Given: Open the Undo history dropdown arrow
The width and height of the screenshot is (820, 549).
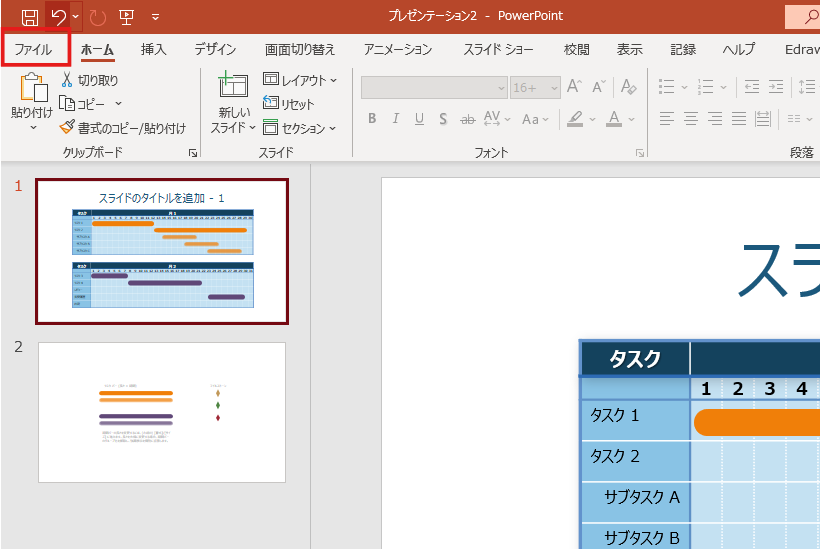Looking at the screenshot, I should 76,17.
